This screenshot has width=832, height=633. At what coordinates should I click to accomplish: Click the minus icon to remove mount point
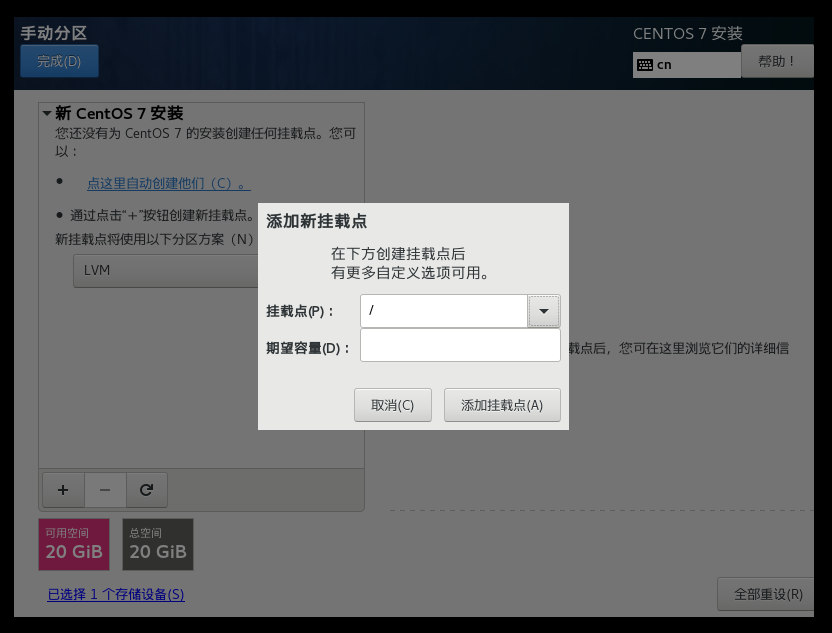pyautogui.click(x=105, y=490)
